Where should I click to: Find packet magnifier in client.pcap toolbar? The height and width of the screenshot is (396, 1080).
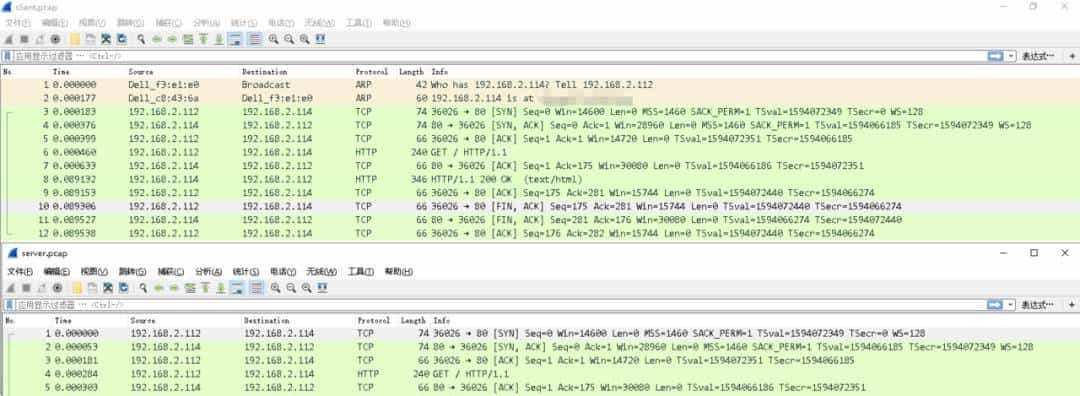(141, 39)
